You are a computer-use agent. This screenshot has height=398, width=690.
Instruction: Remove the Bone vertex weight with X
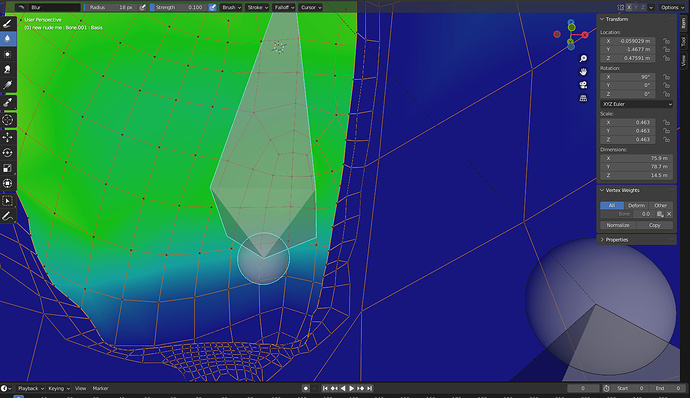click(x=669, y=214)
